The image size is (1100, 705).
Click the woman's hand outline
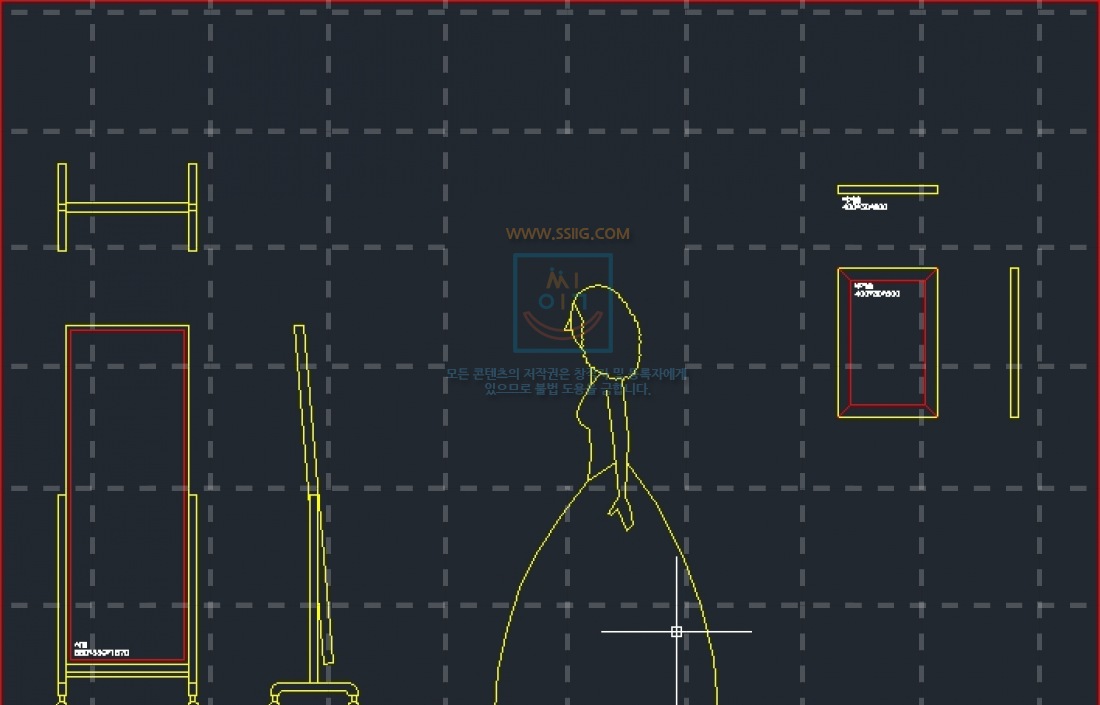[x=623, y=510]
